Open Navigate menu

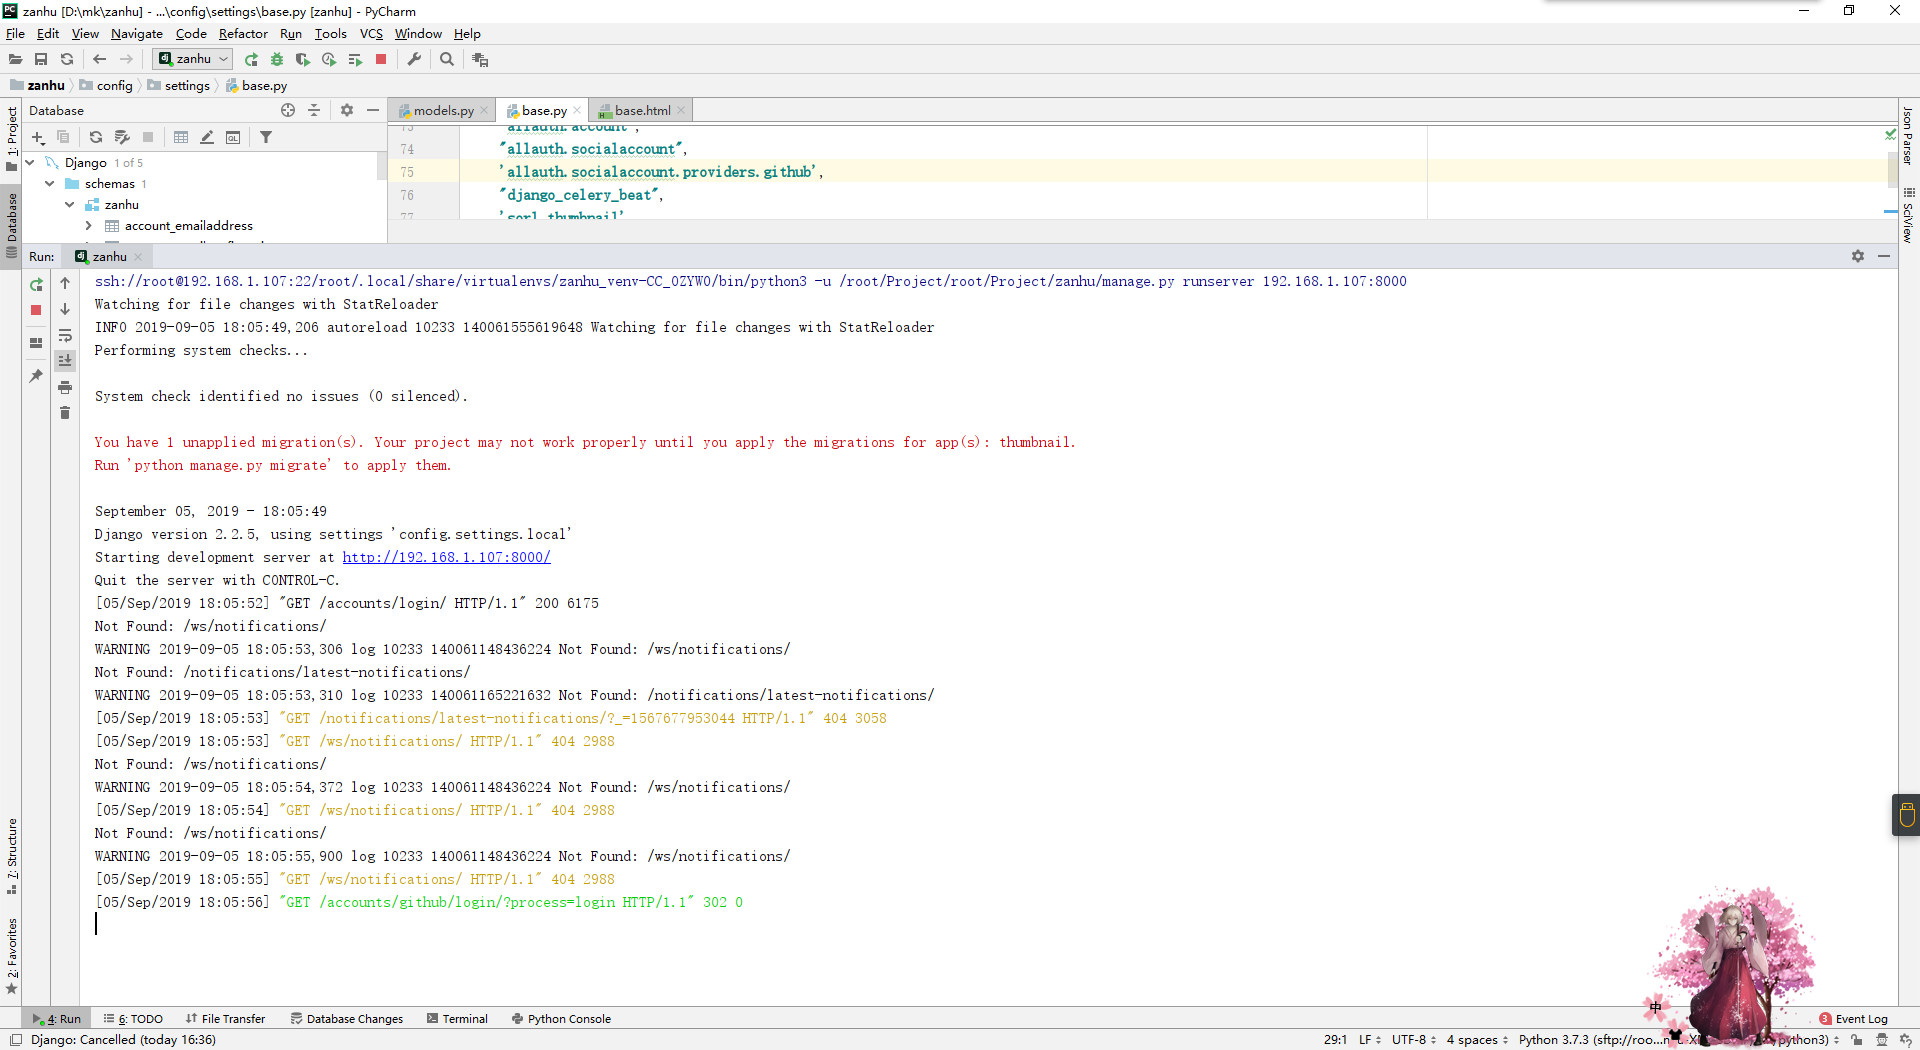(137, 34)
